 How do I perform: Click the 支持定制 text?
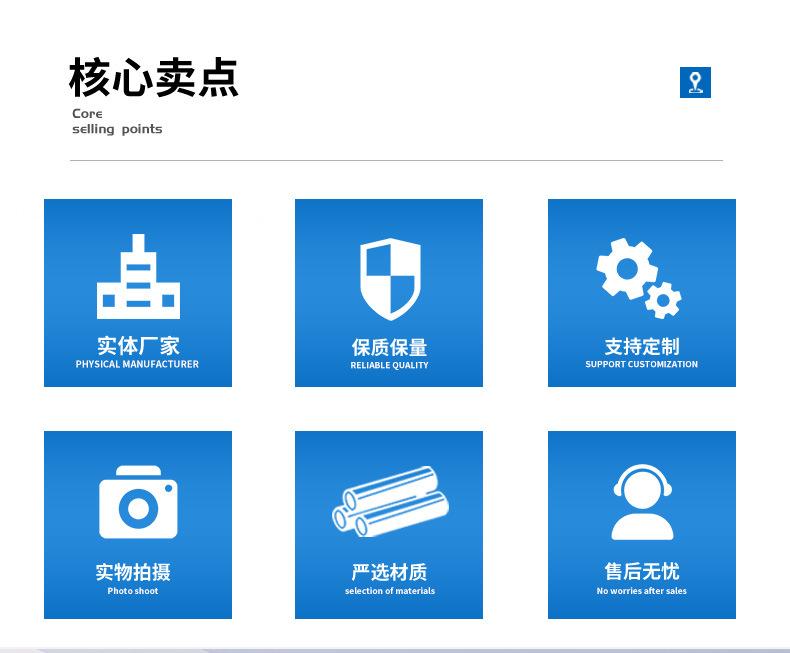641,346
